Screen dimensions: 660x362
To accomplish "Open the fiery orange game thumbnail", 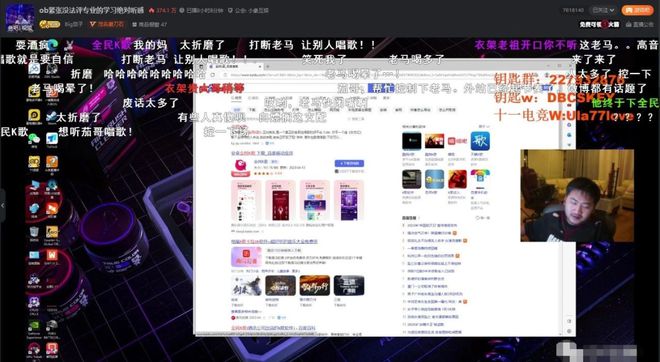I will (x=314, y=286).
